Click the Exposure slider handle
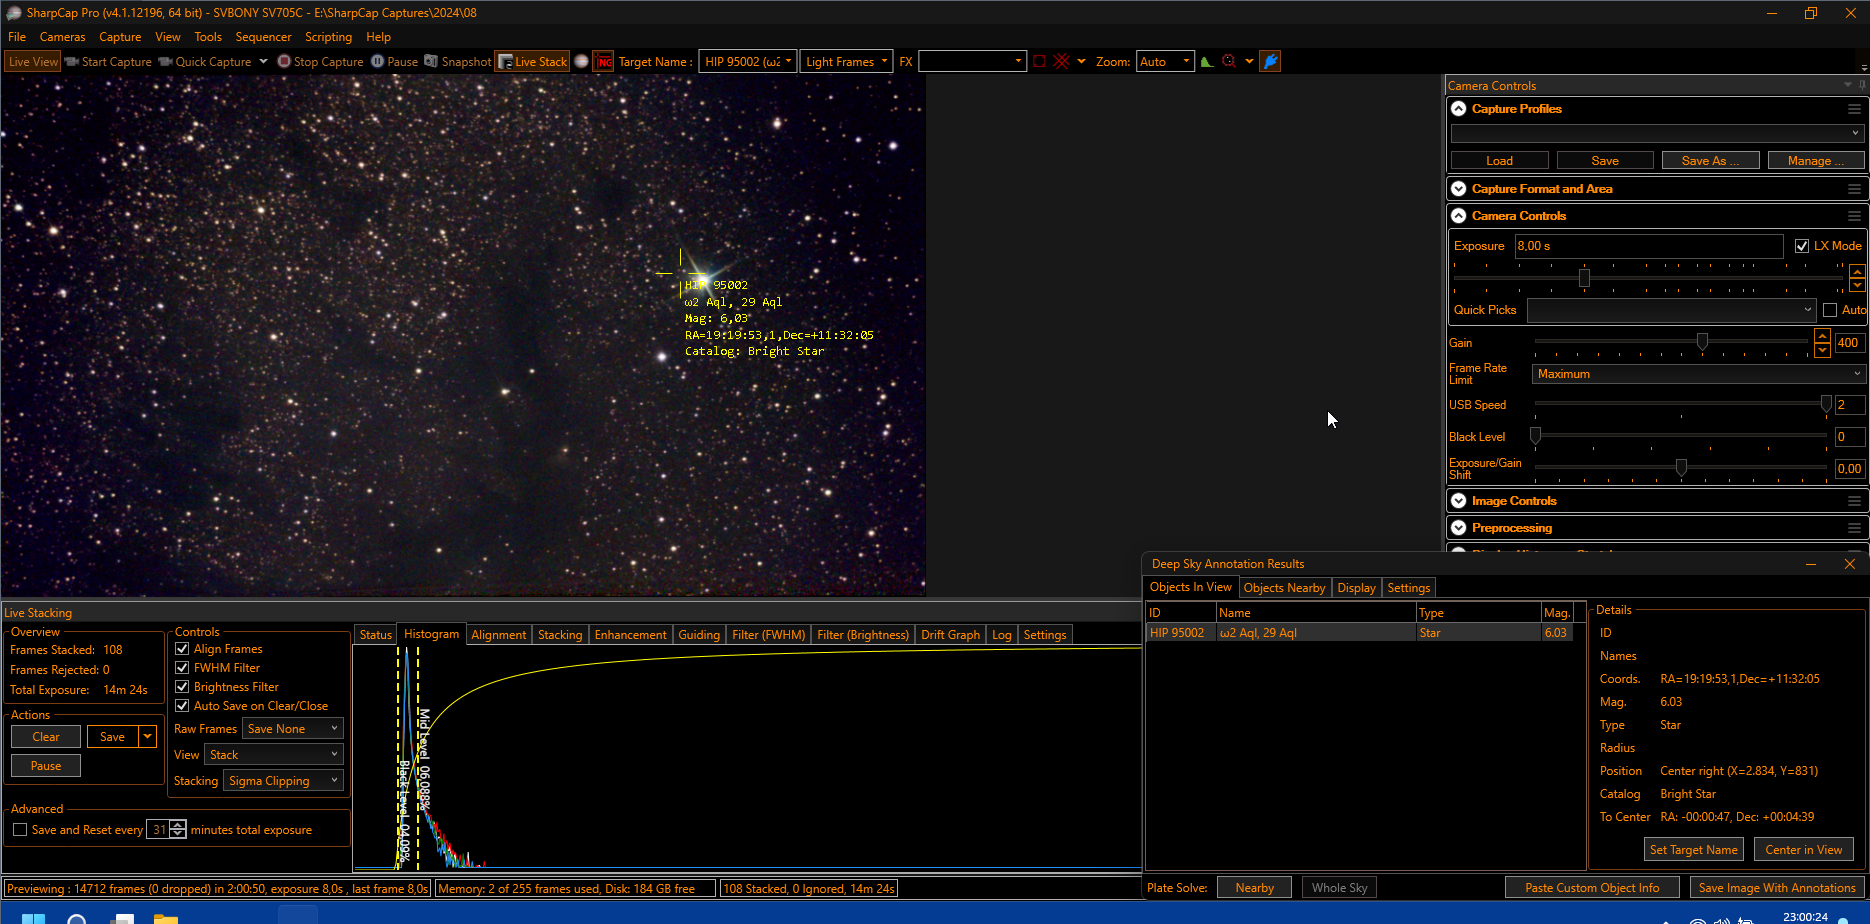The image size is (1870, 924). point(1584,278)
